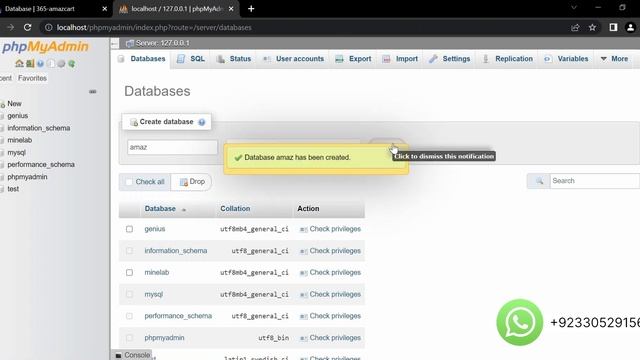
Task: Sort by Database column header
Action: pyautogui.click(x=160, y=209)
